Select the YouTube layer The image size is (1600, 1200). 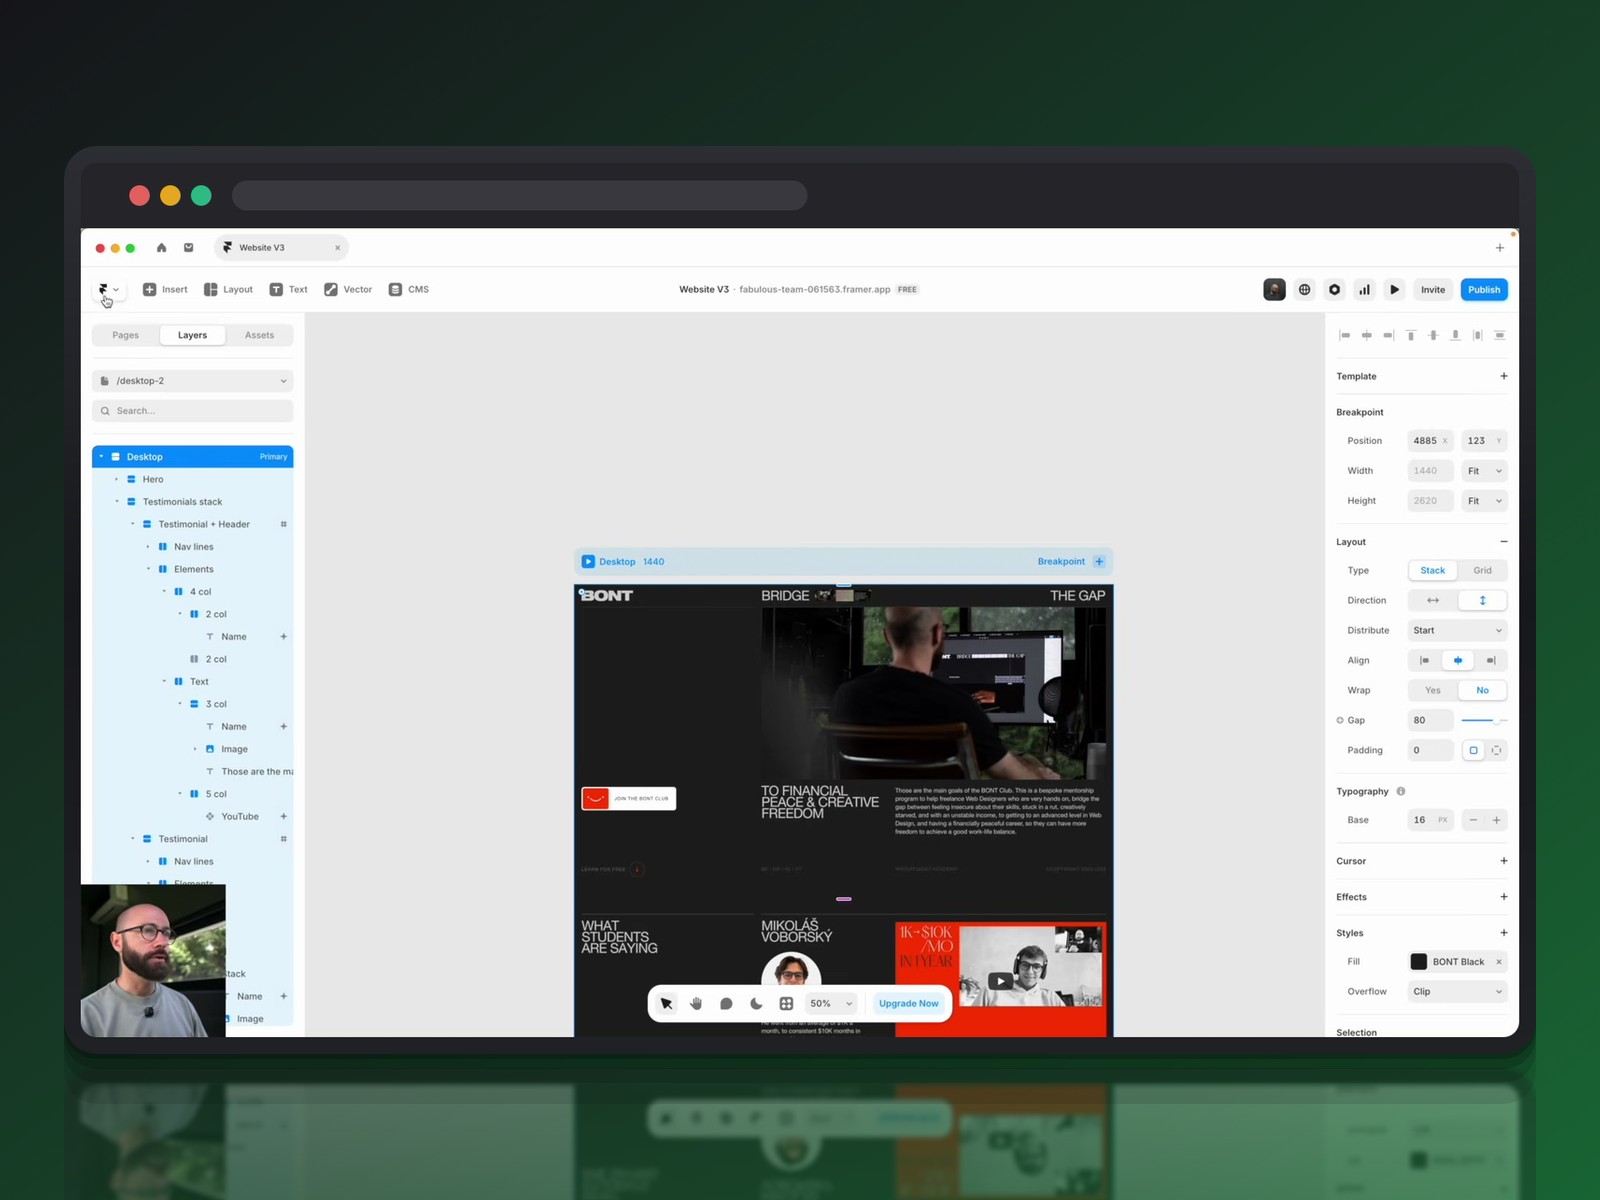[239, 816]
